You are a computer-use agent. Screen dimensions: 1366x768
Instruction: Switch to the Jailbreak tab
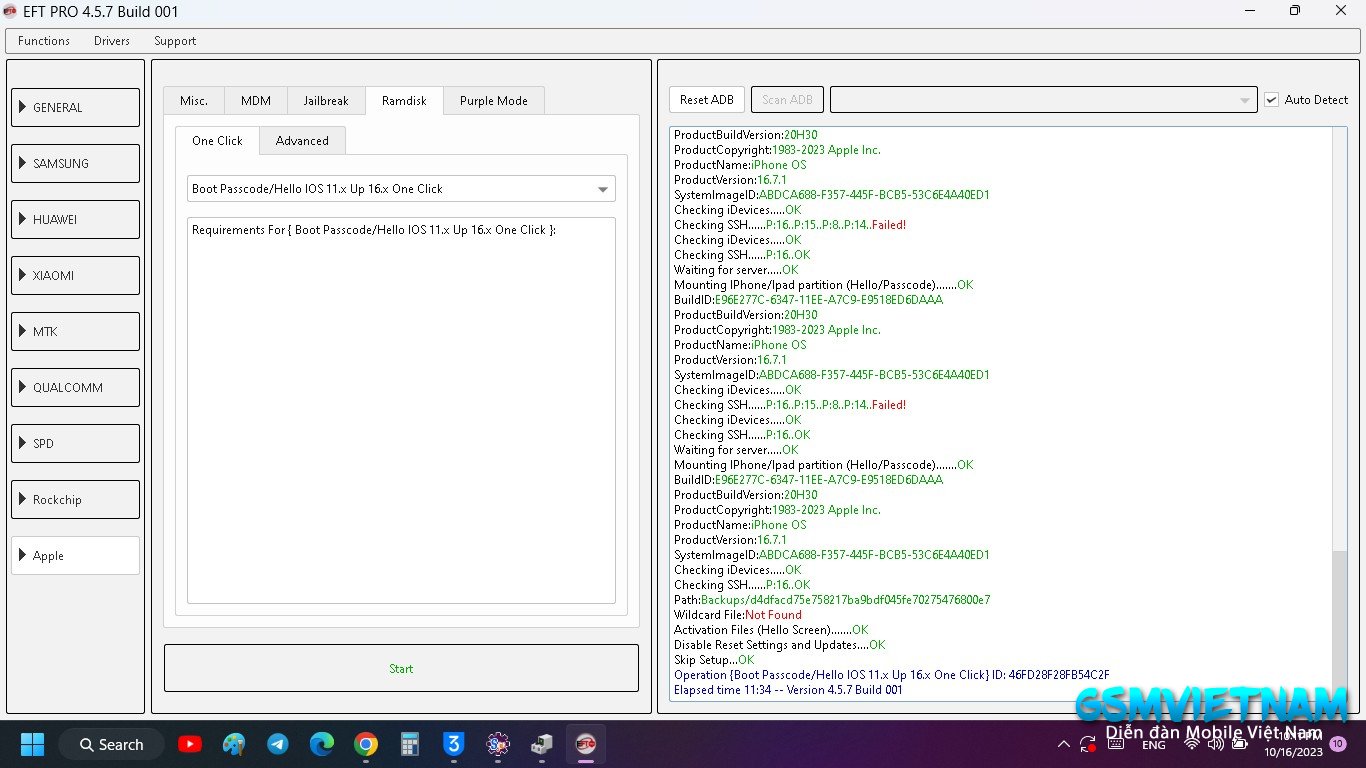pyautogui.click(x=326, y=101)
